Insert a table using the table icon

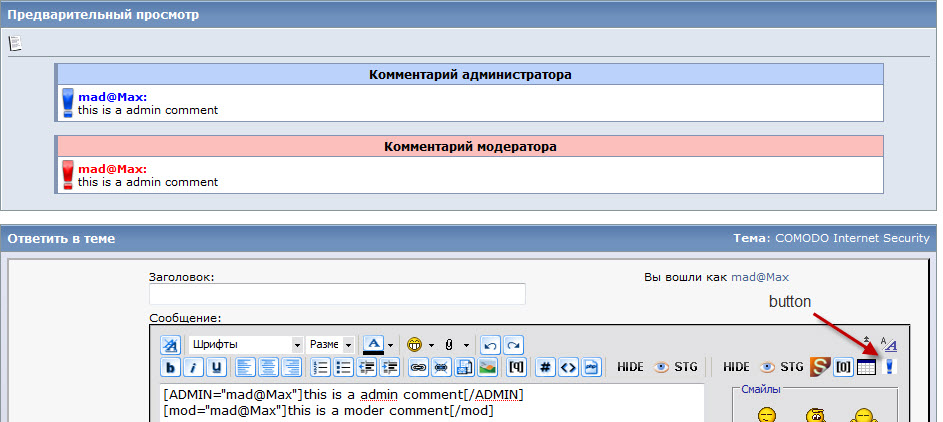[866, 367]
